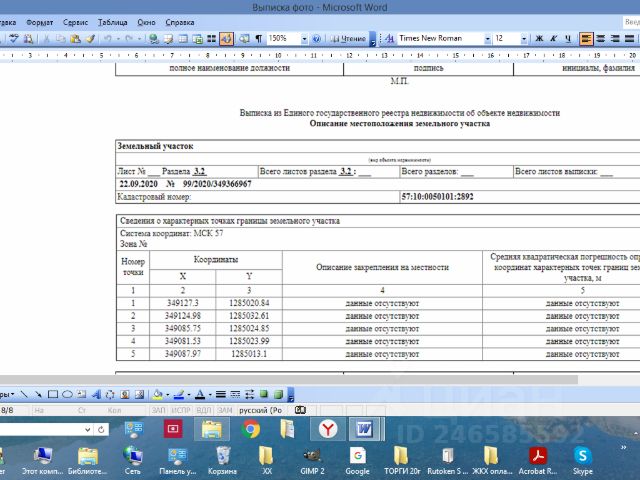Click the Shadow Style icon
Image resolution: width=640 pixels, height=480 pixels.
pos(264,394)
